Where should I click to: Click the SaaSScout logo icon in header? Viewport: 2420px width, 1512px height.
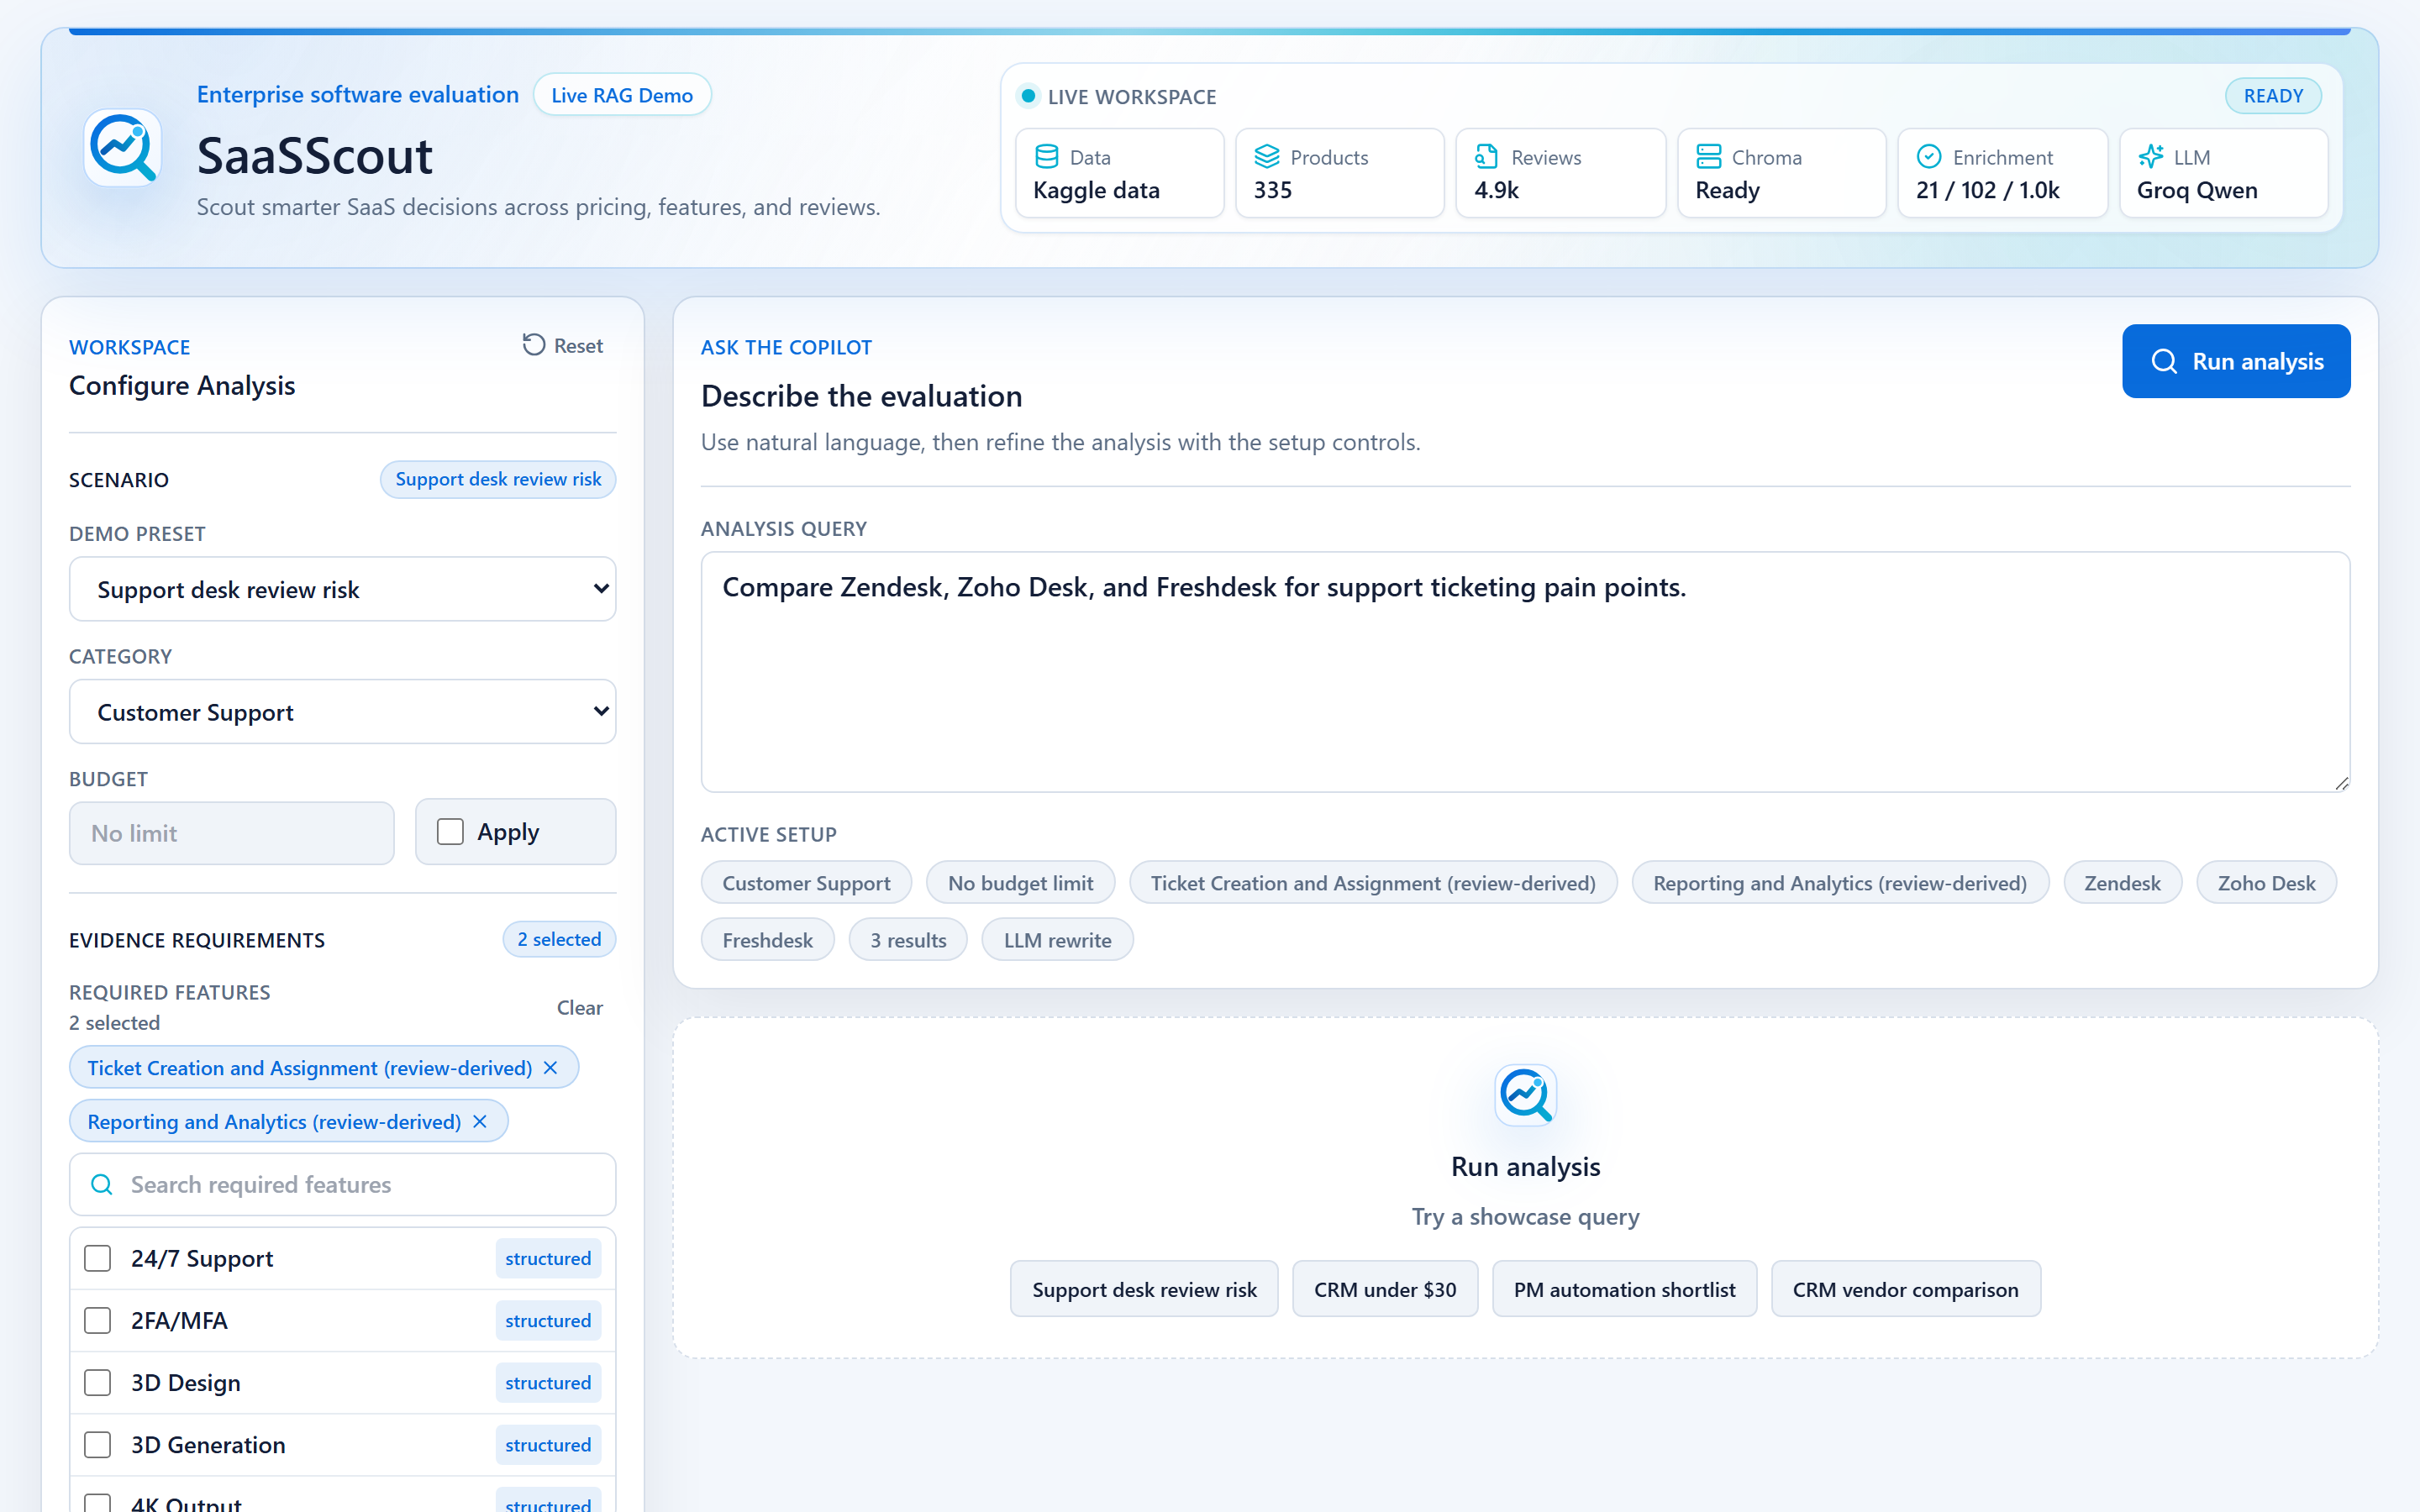click(x=123, y=148)
